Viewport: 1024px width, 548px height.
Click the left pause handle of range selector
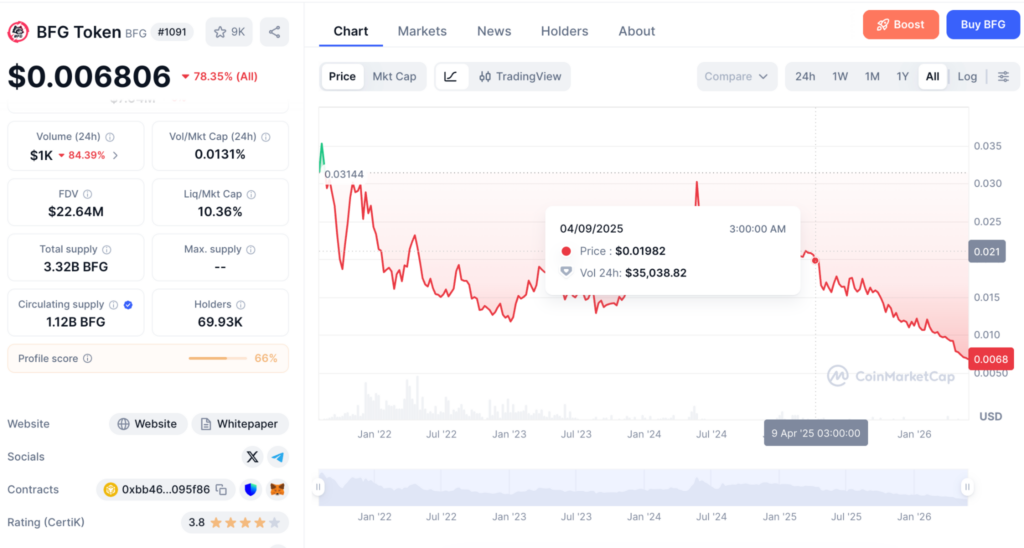[318, 487]
